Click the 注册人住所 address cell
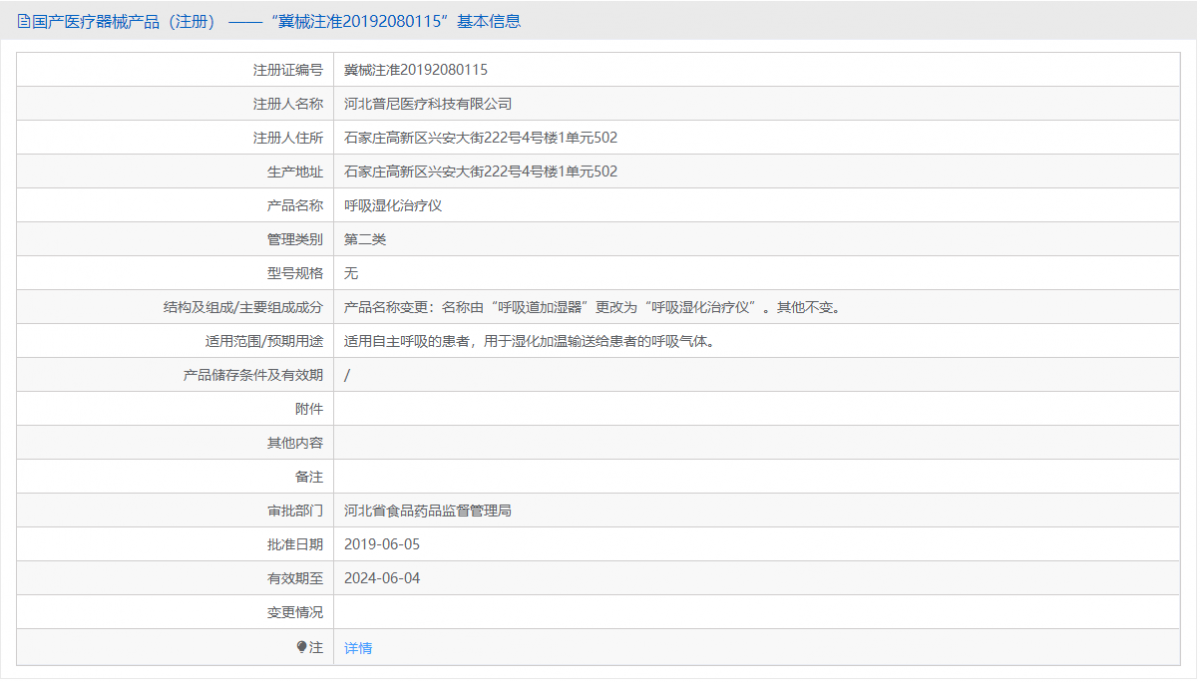The height and width of the screenshot is (682, 1200). coord(481,137)
